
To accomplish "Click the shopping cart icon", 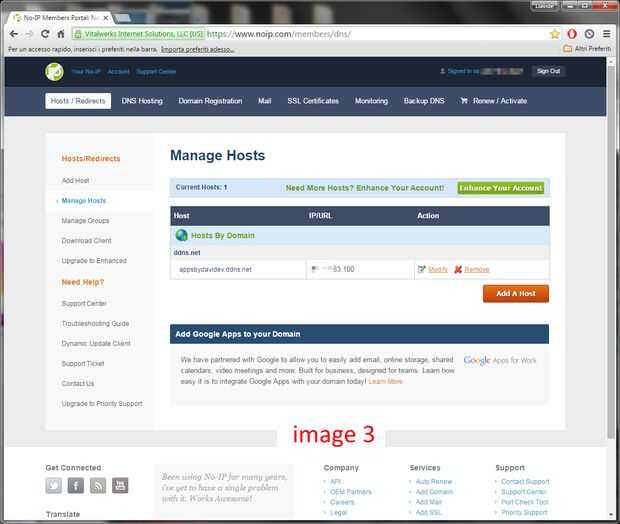I will (x=464, y=101).
